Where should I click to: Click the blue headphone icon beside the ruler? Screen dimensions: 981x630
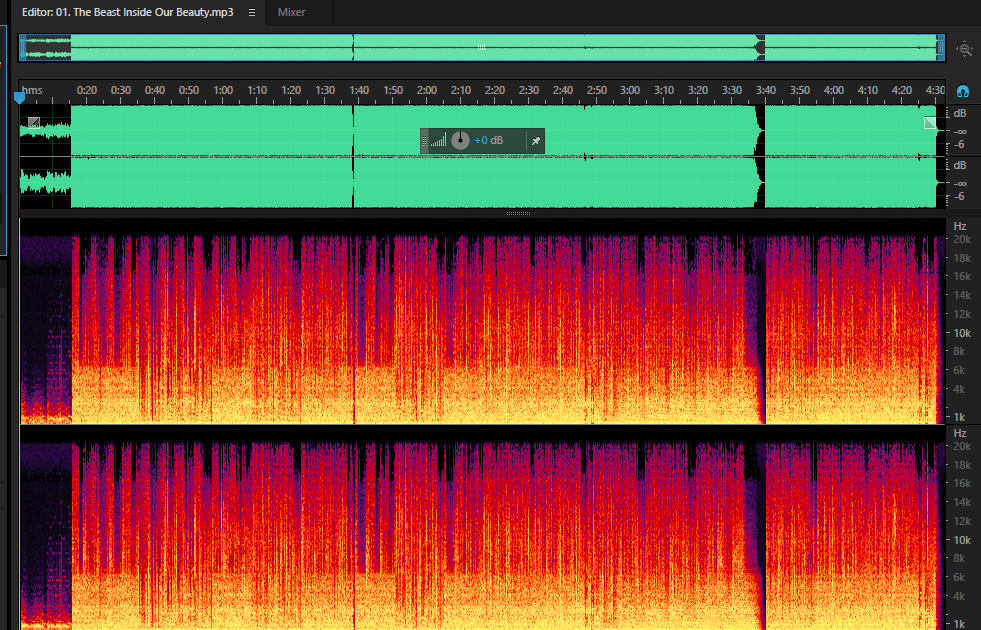pos(963,91)
